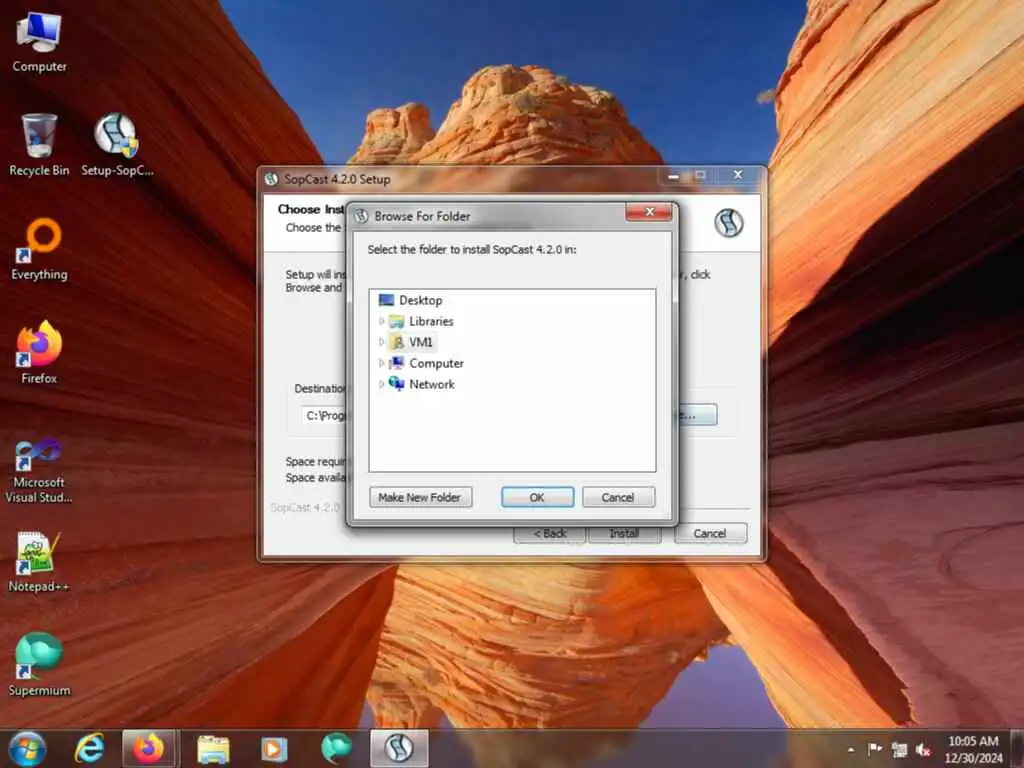Click the SopCast 4.2.0 Setup title bar icon
The height and width of the screenshot is (768, 1024).
pos(272,179)
